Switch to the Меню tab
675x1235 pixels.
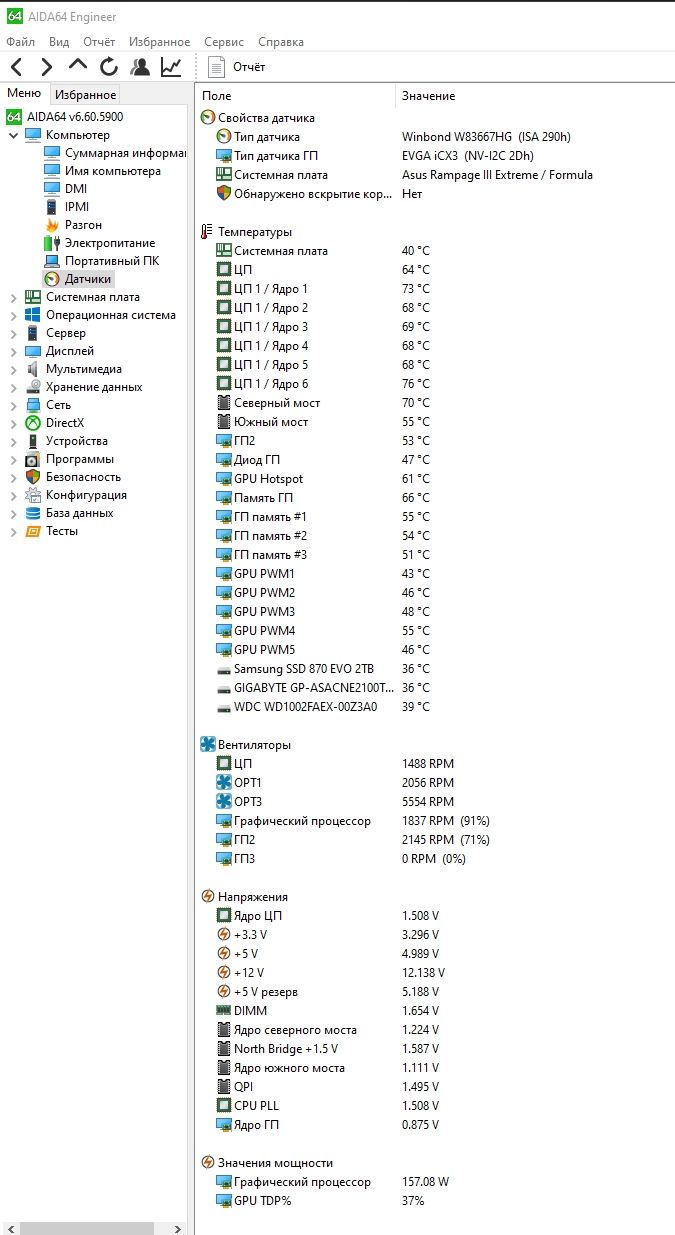point(24,94)
